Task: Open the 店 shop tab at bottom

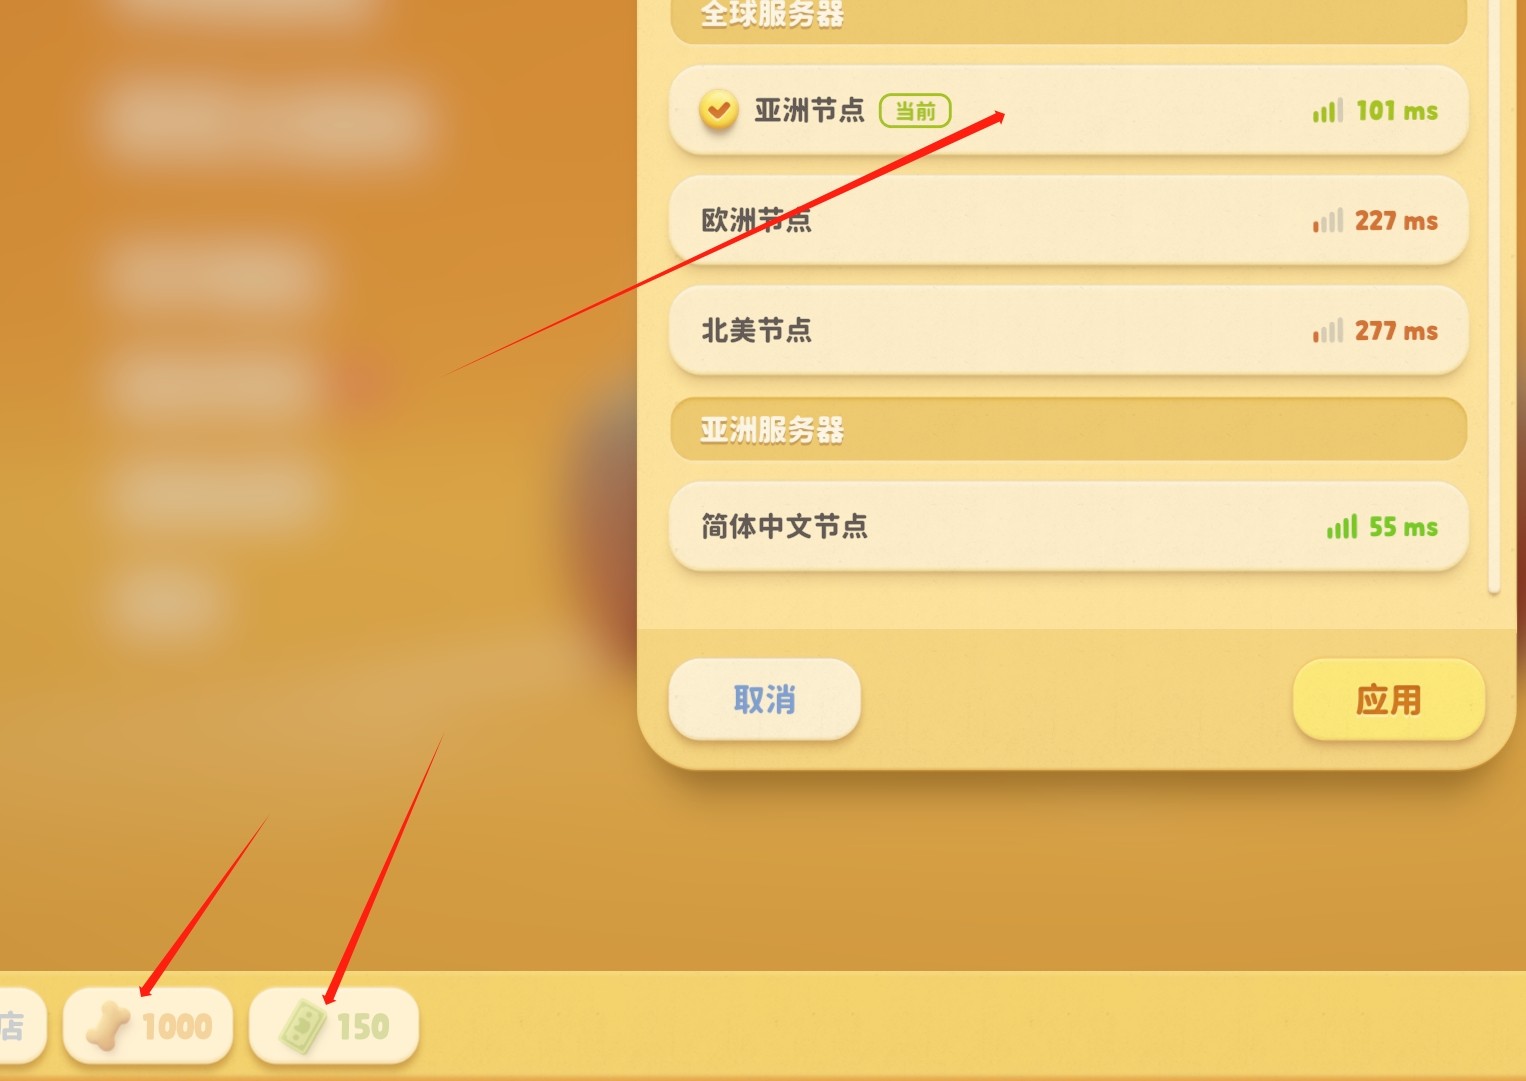Action: (20, 1026)
